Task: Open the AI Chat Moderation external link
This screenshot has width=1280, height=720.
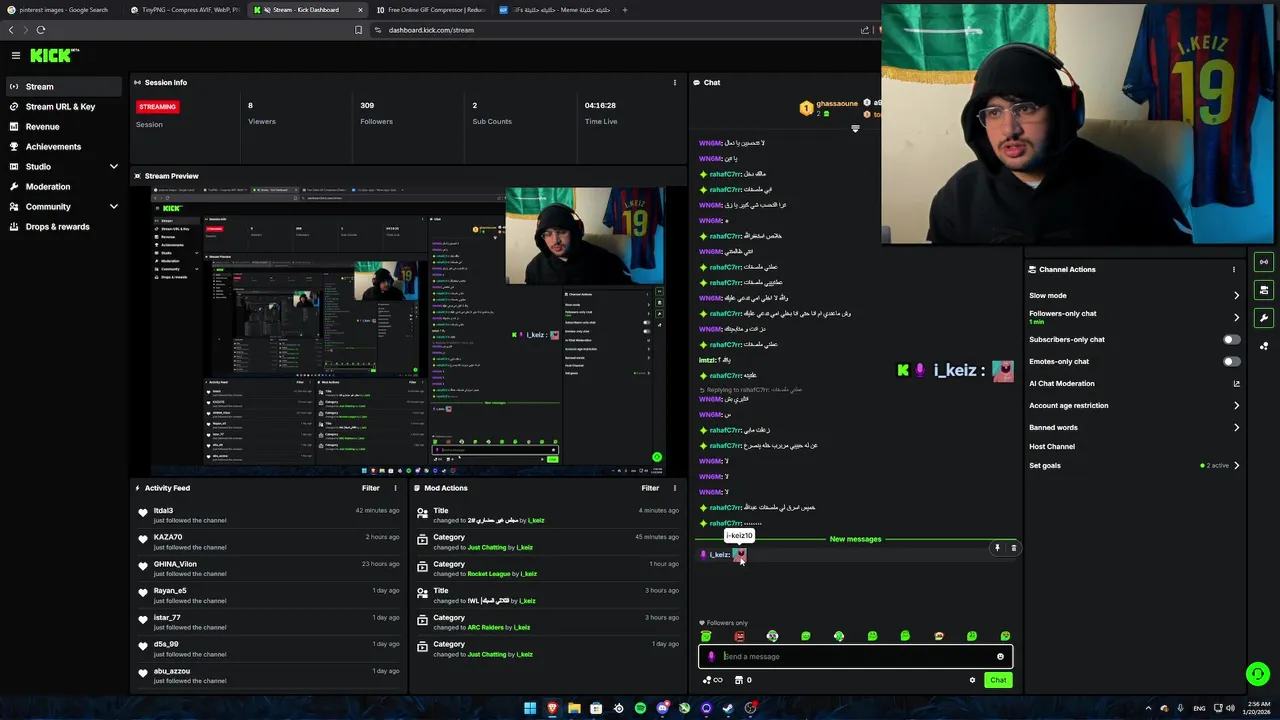Action: coord(1236,384)
